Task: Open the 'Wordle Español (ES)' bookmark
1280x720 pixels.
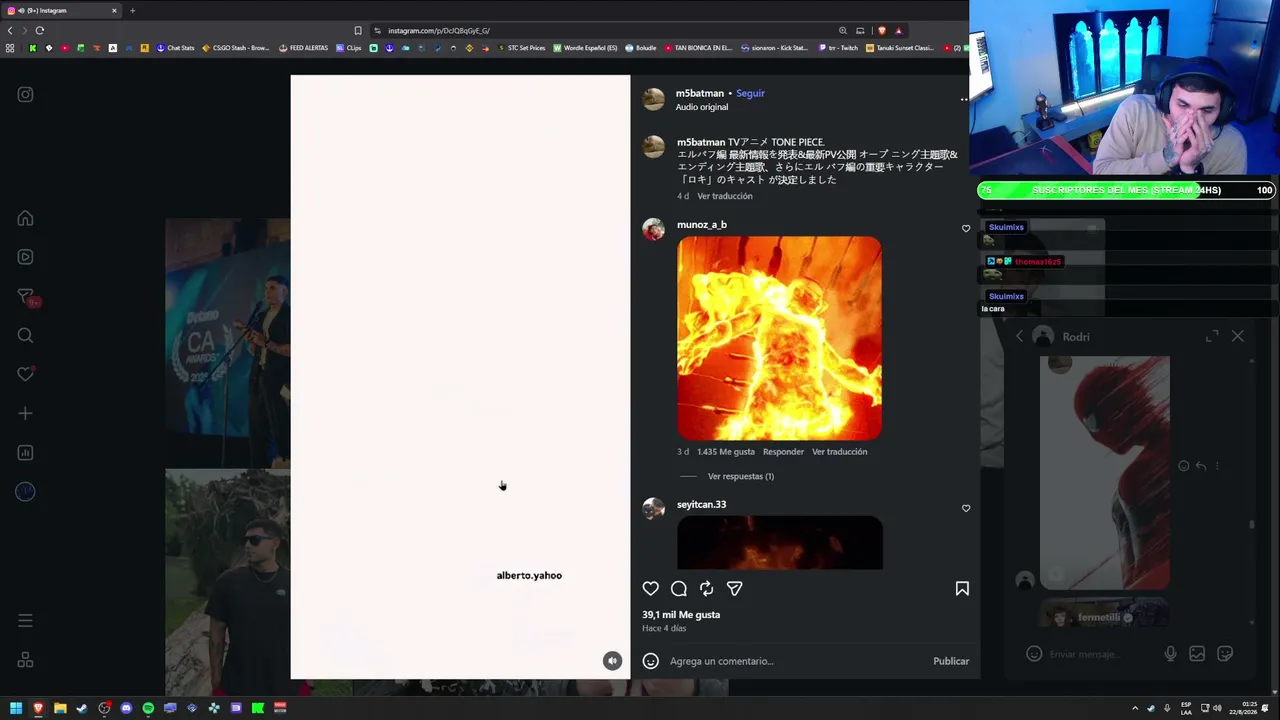Action: coord(585,48)
